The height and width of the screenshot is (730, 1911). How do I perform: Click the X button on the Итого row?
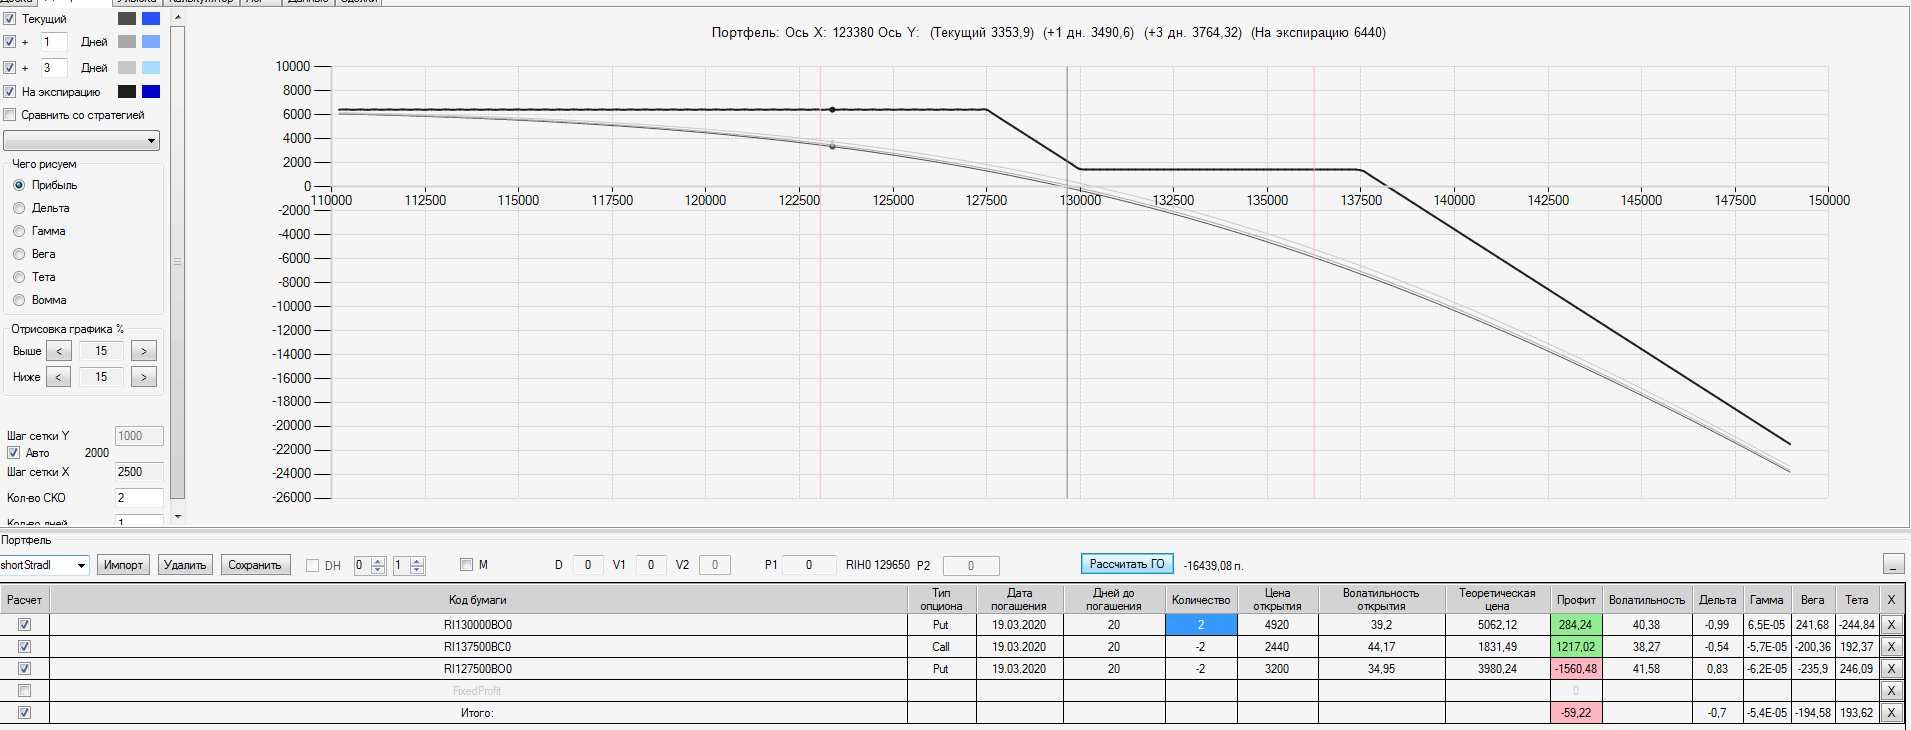point(1890,713)
